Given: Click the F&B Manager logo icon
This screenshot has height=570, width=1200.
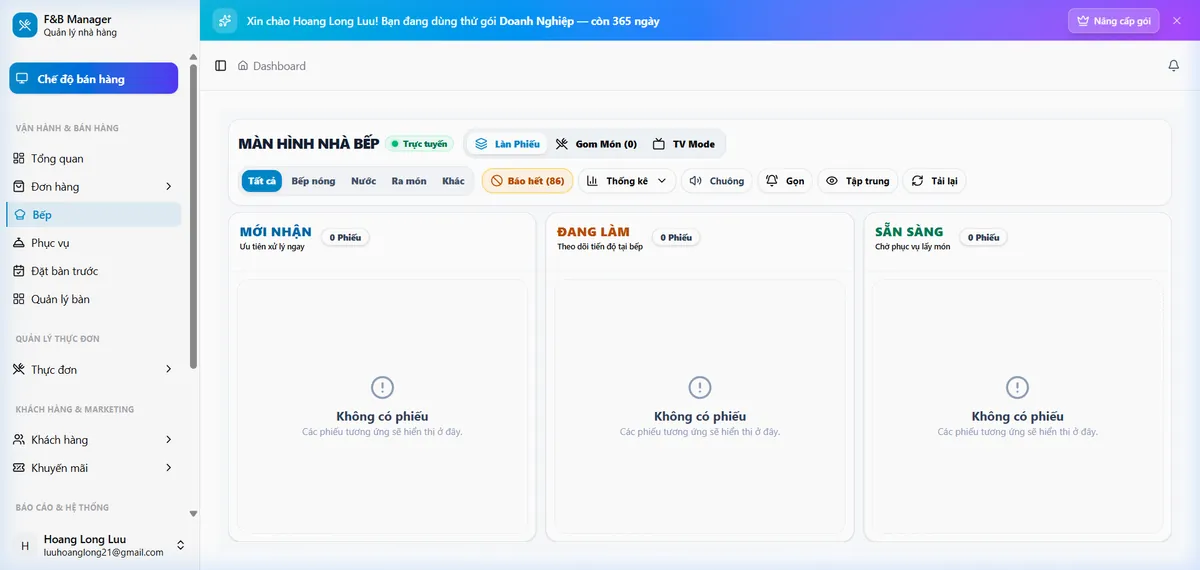Looking at the screenshot, I should point(24,25).
